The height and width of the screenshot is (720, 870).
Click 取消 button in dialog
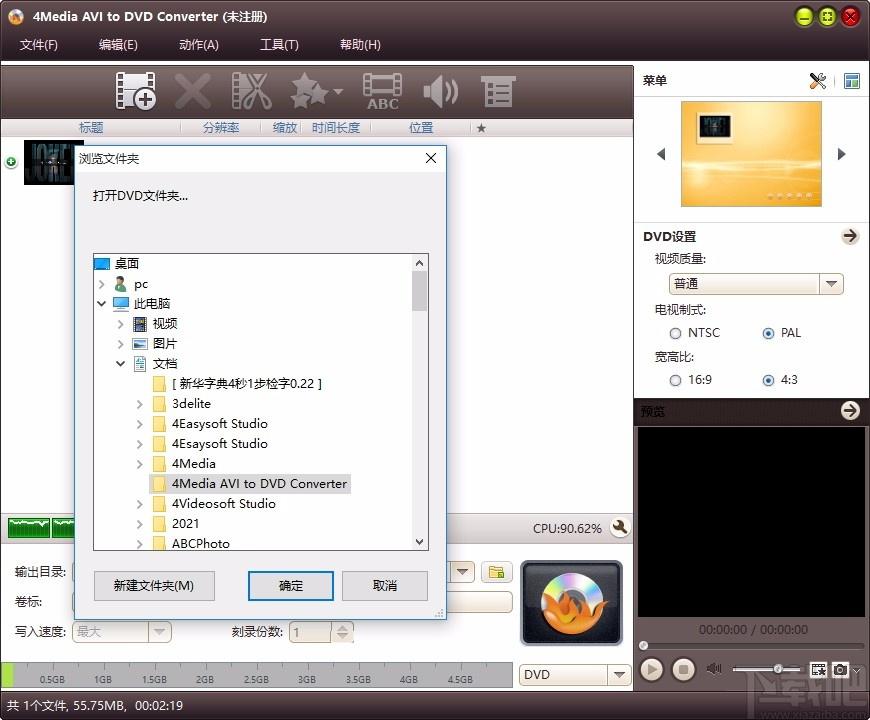[385, 586]
